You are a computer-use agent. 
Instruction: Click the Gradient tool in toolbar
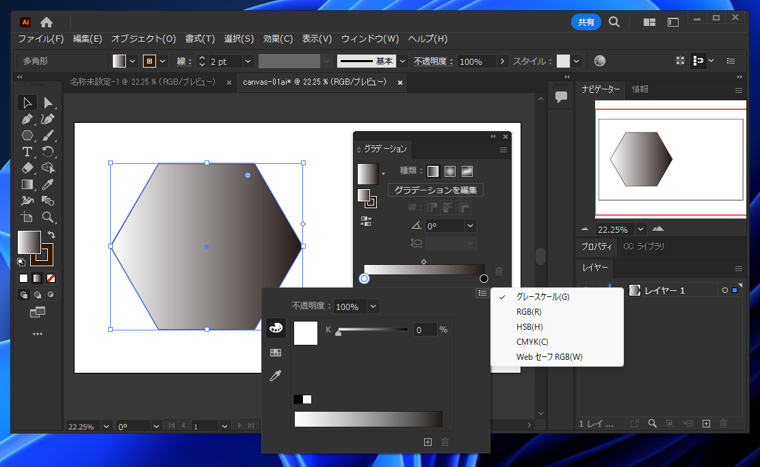tap(28, 184)
